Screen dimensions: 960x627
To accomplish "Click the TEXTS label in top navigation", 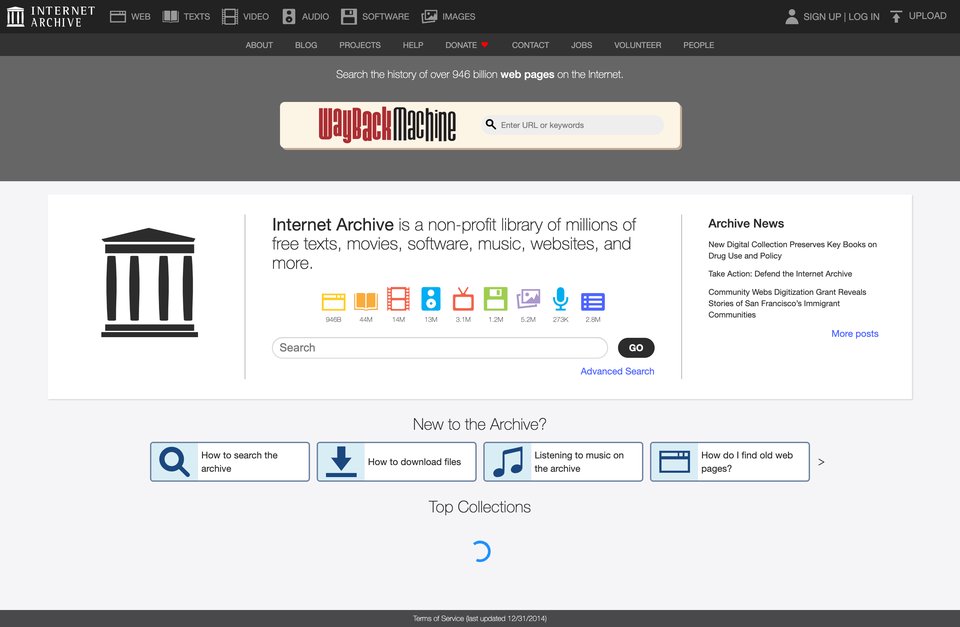I will 197,17.
